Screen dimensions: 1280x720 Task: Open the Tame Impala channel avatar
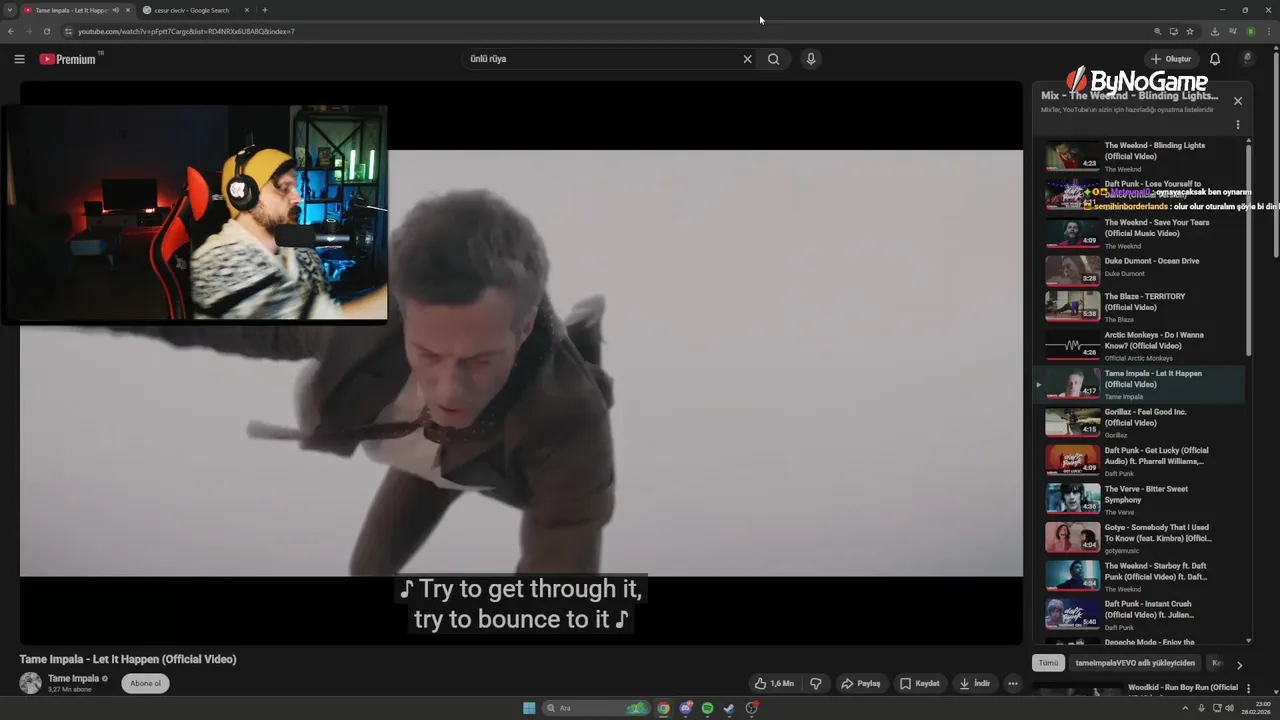pos(31,683)
